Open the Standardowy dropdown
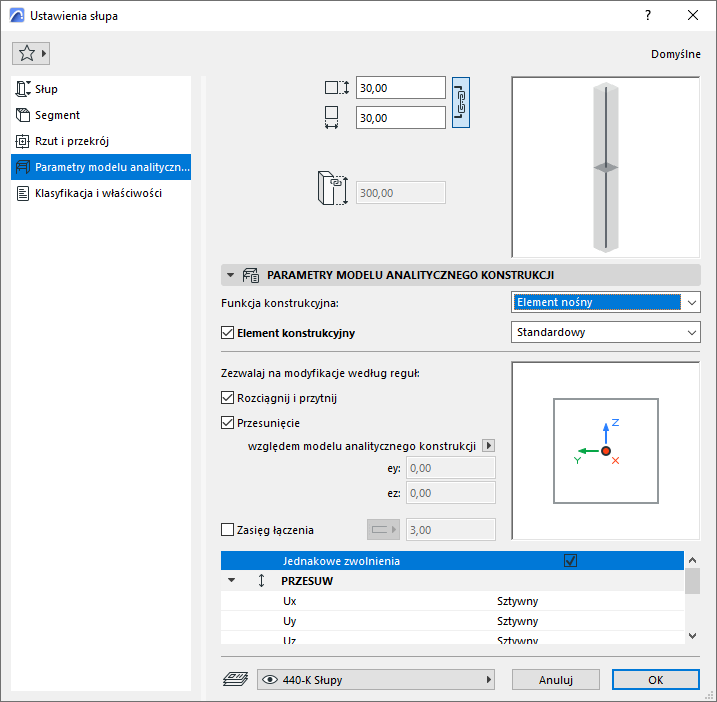The height and width of the screenshot is (702, 717). 605,332
